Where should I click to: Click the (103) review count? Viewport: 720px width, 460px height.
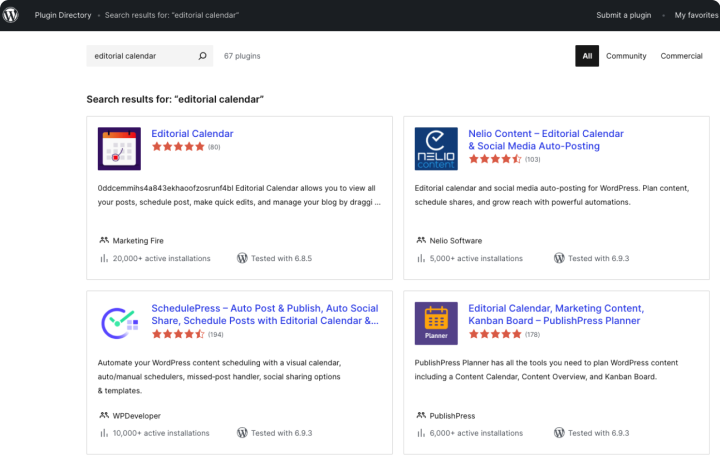[533, 159]
